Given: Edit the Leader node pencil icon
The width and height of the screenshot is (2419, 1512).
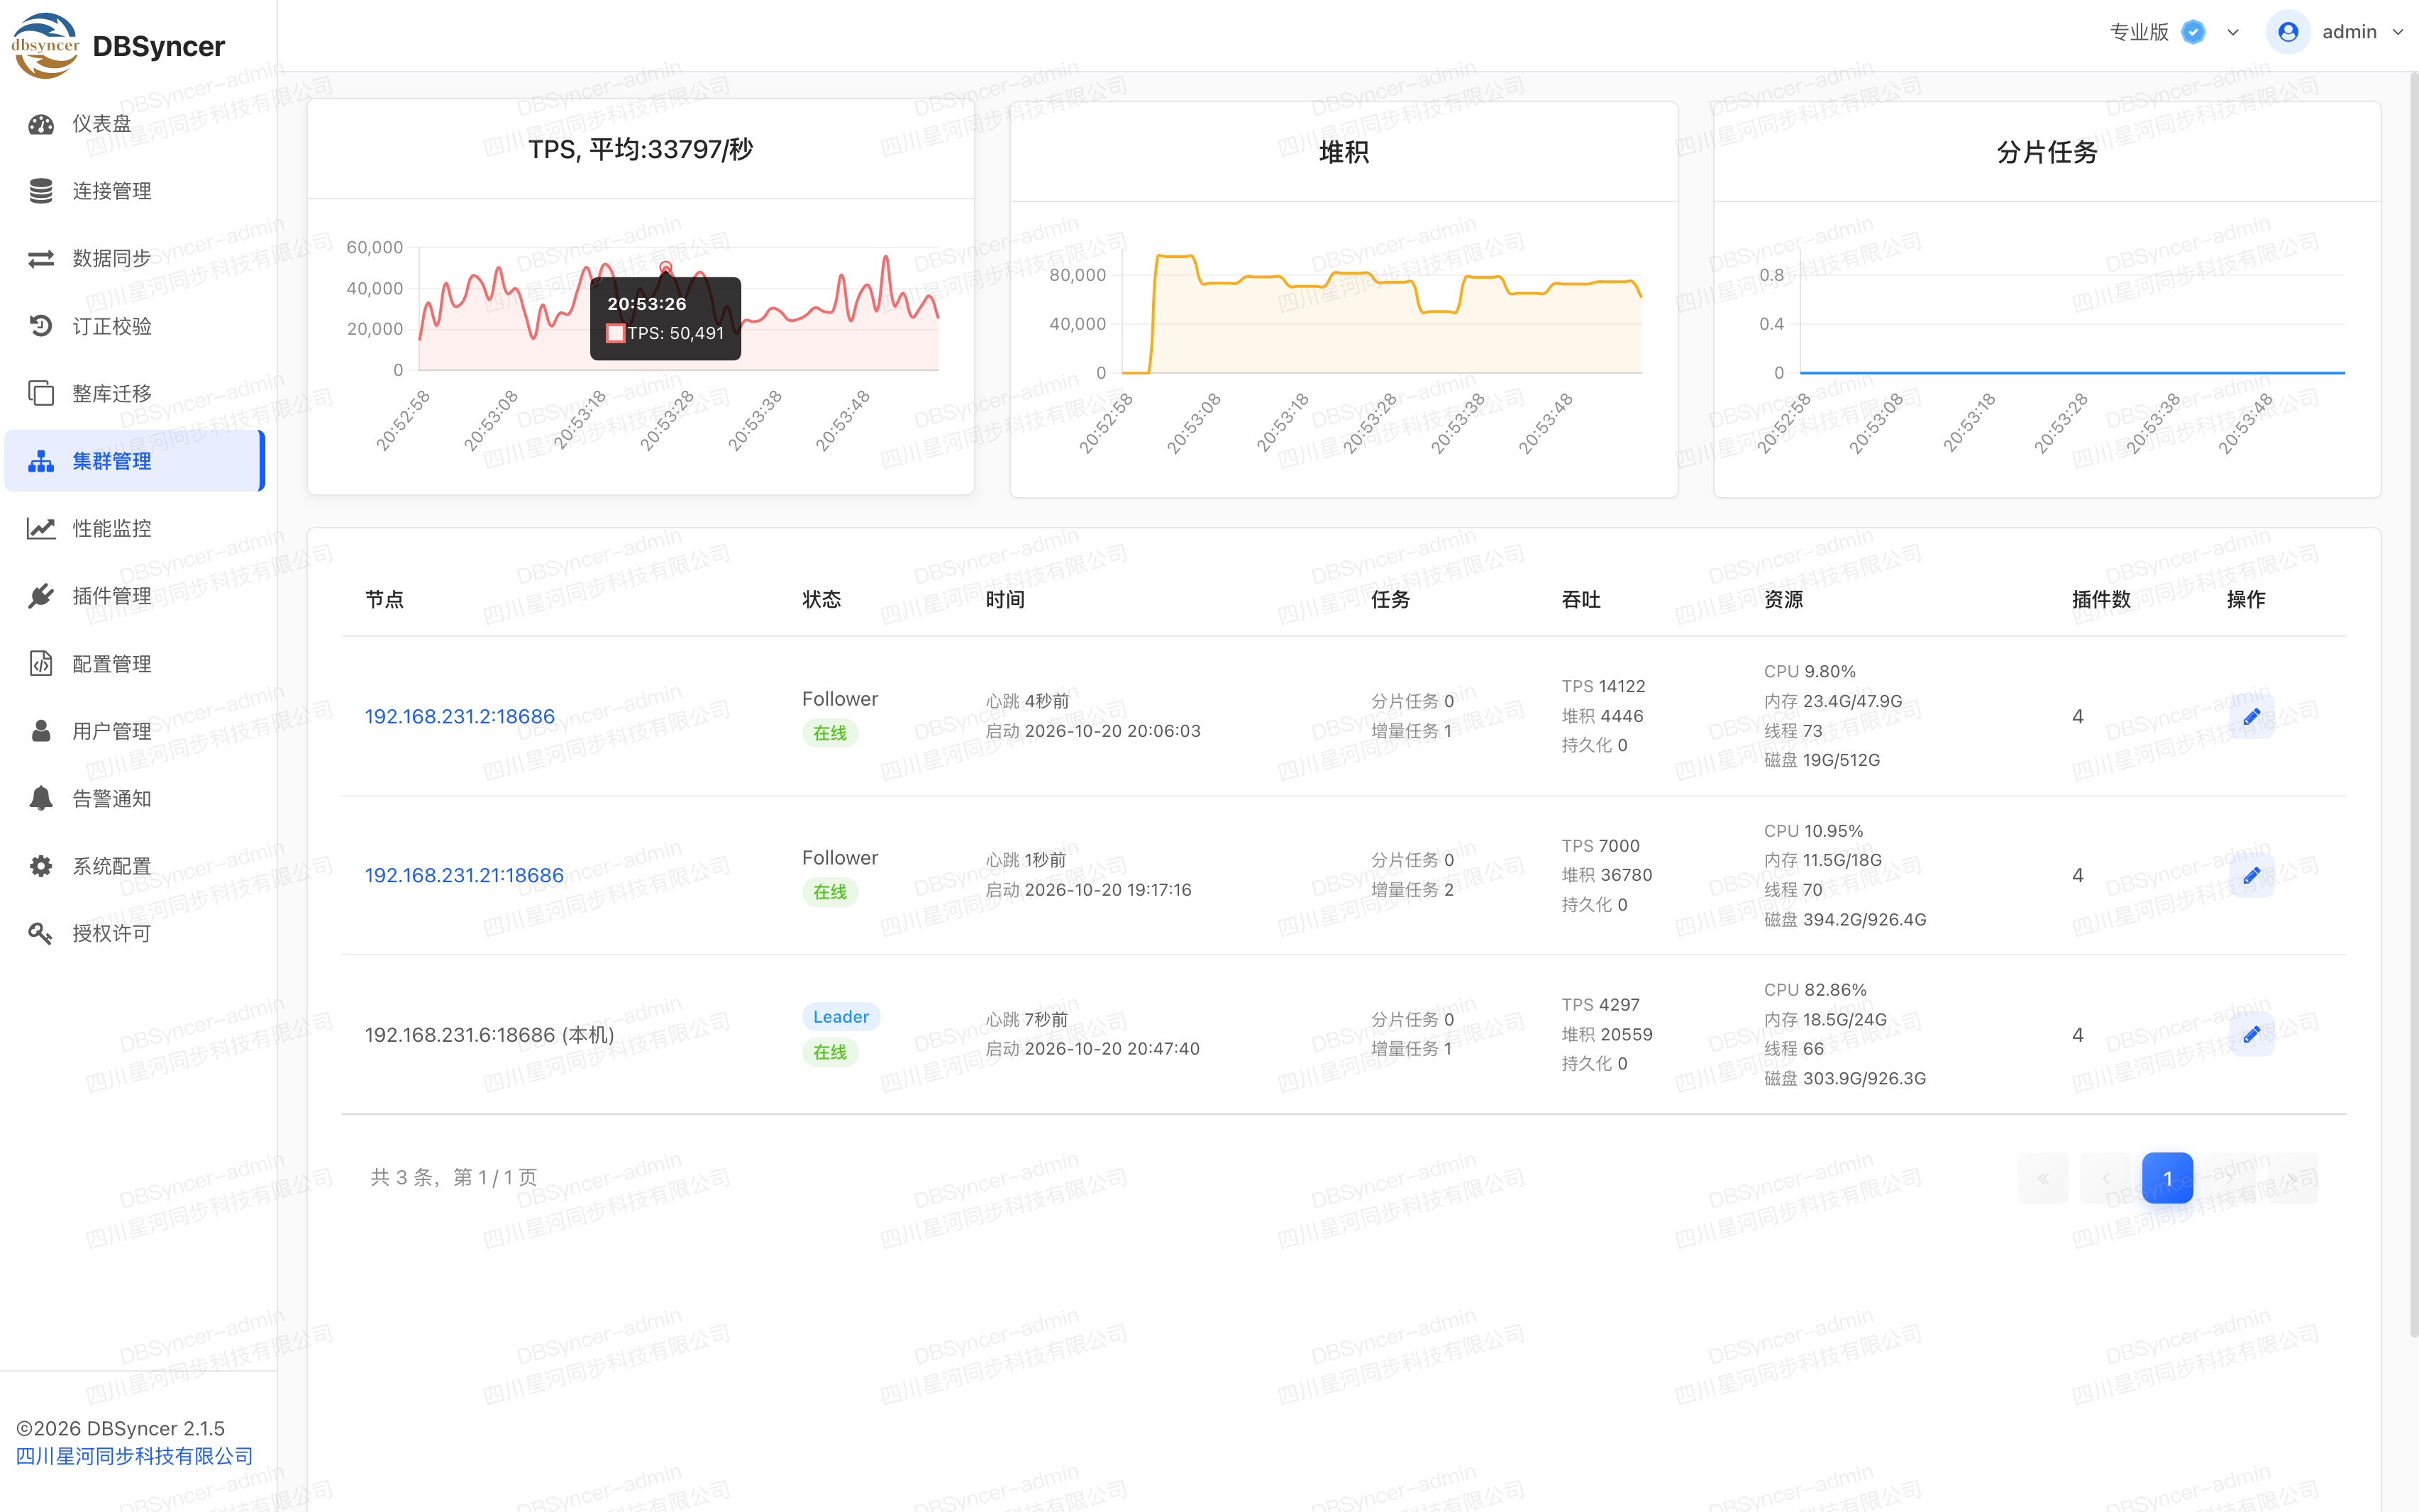Looking at the screenshot, I should tap(2251, 1034).
